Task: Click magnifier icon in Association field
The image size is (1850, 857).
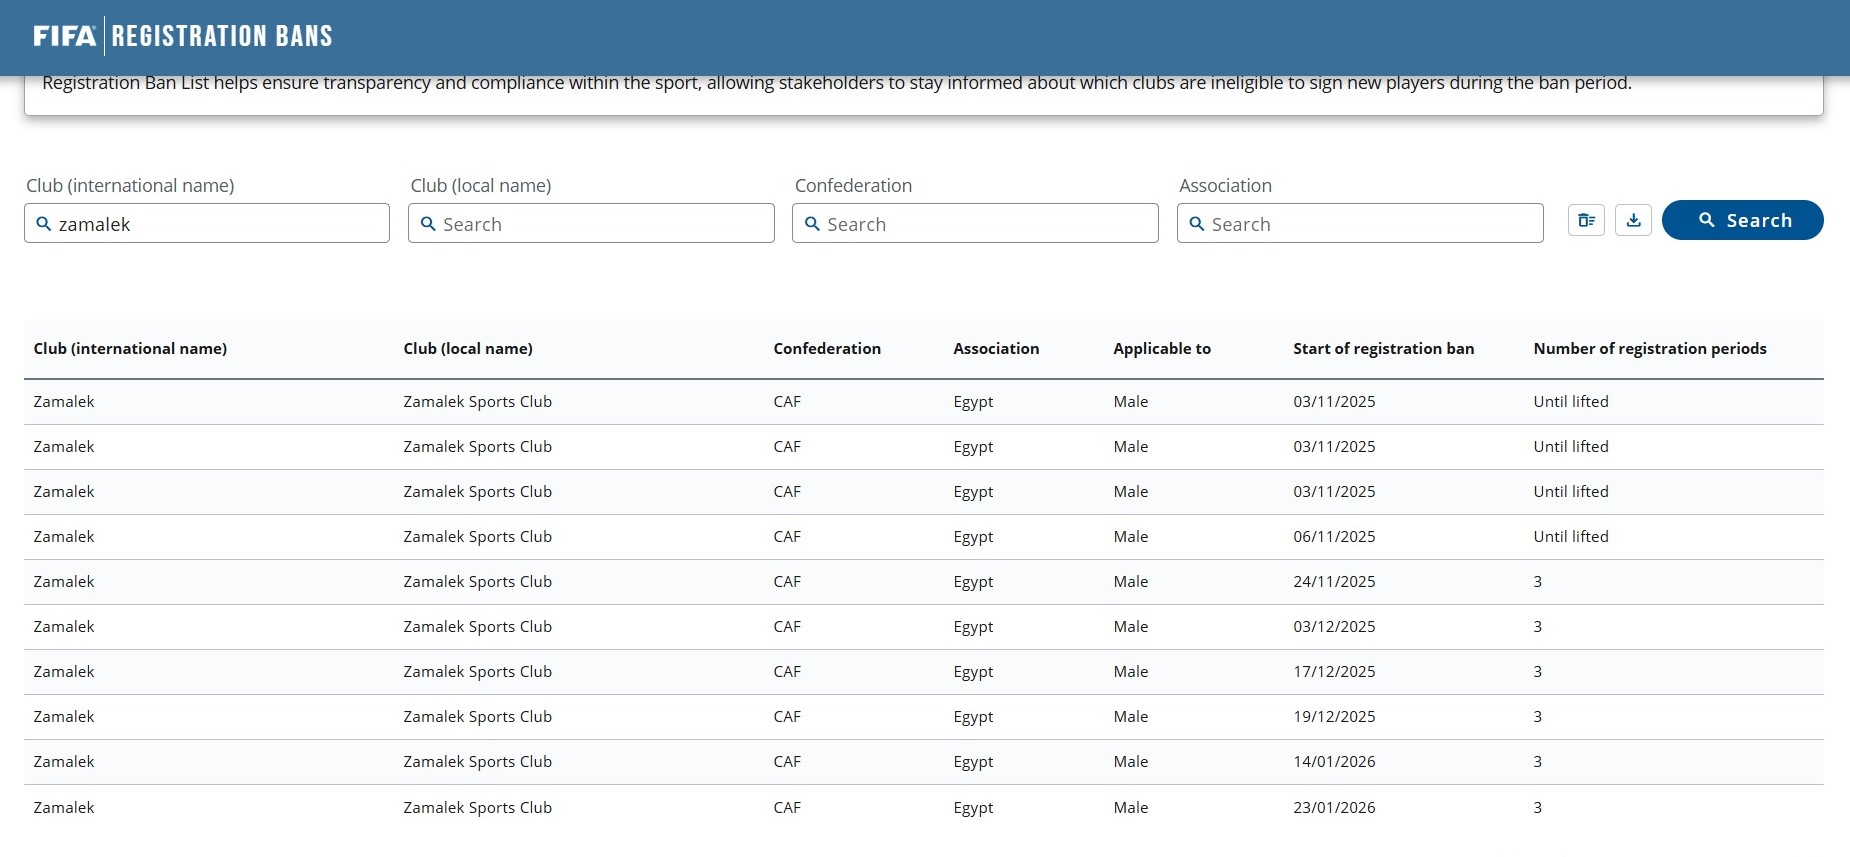Action: click(x=1196, y=224)
